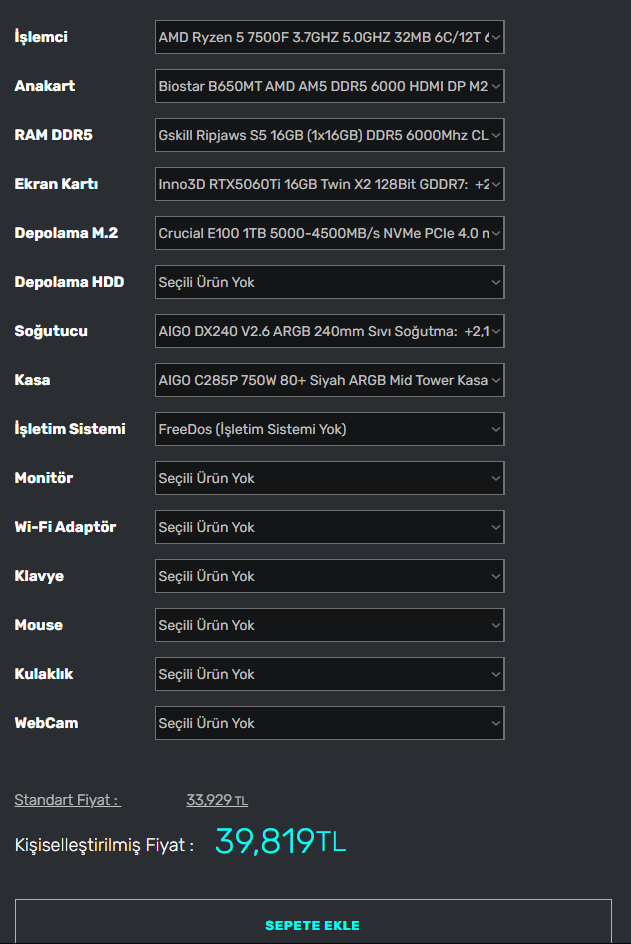Expand the Monitör selection dropdown
Image resolution: width=631 pixels, height=944 pixels.
tap(329, 479)
